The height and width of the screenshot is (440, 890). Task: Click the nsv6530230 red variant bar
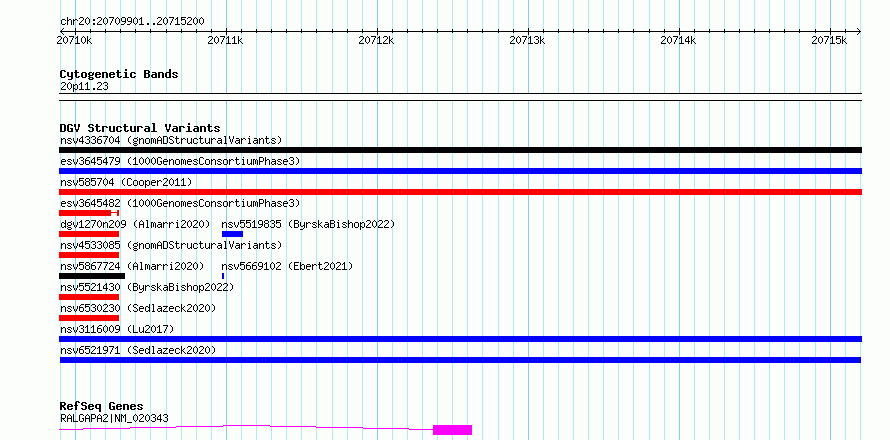(x=89, y=318)
